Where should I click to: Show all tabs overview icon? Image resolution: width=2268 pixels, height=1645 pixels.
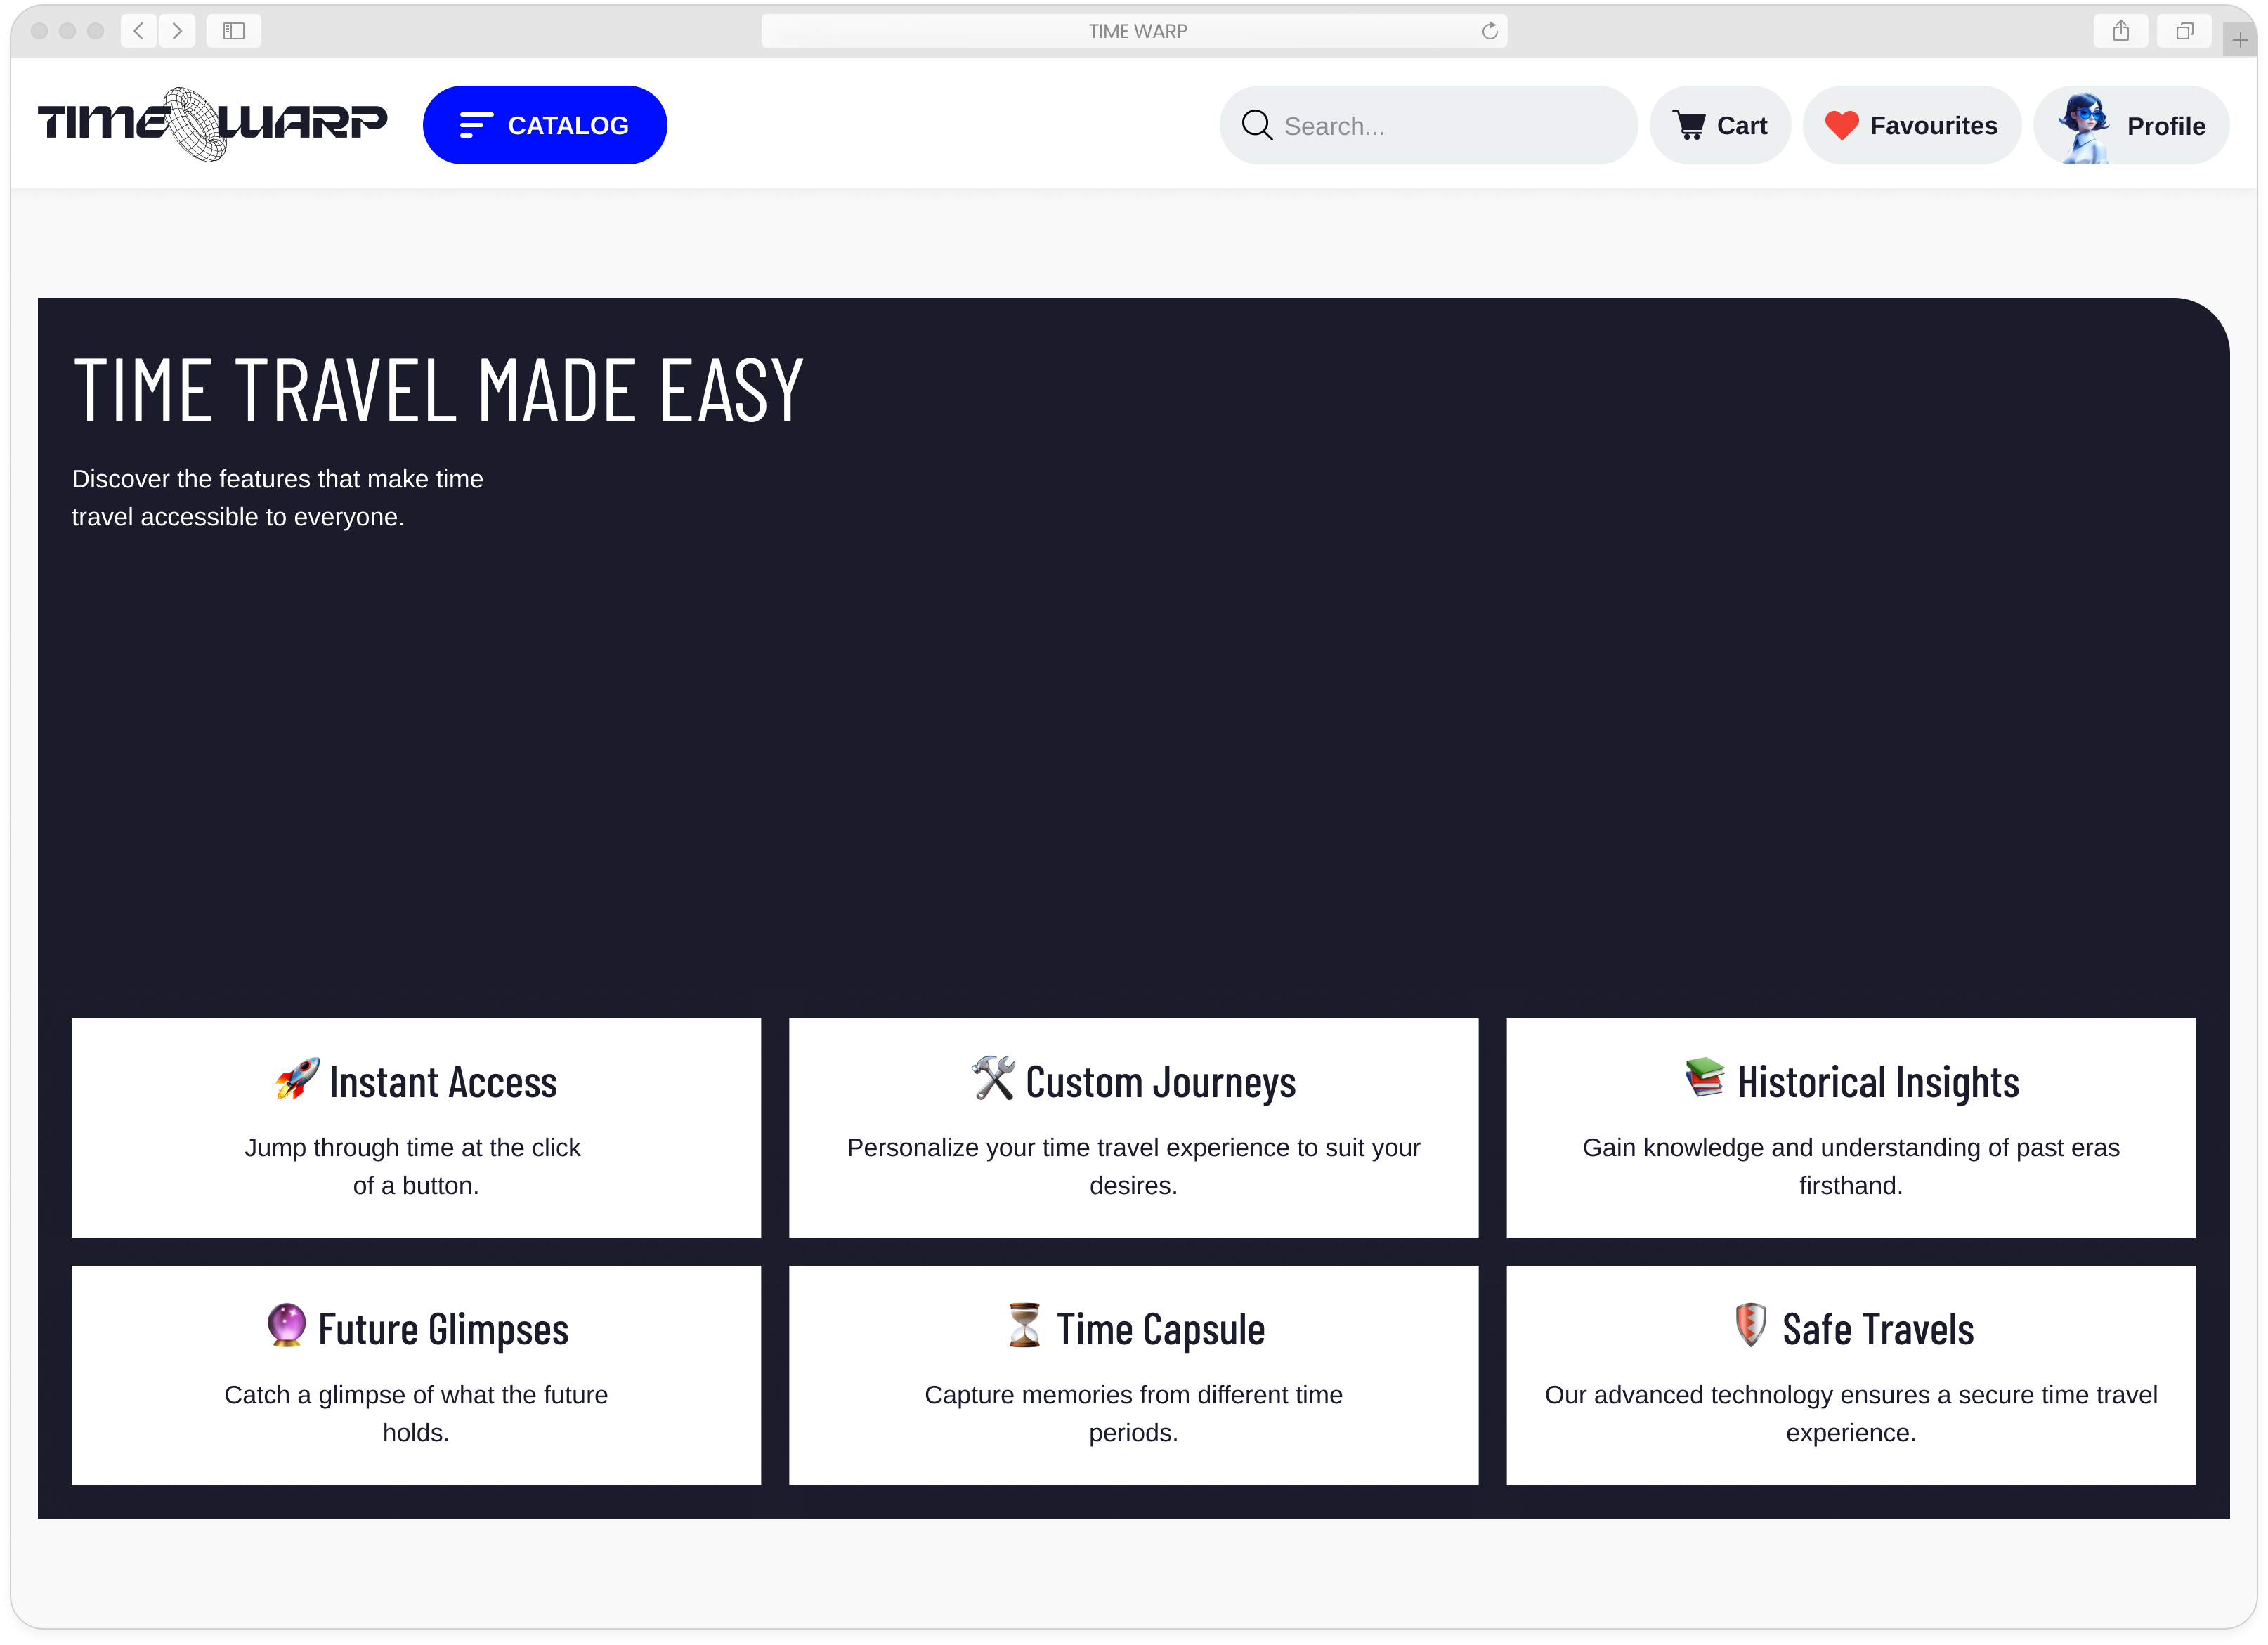2184,31
